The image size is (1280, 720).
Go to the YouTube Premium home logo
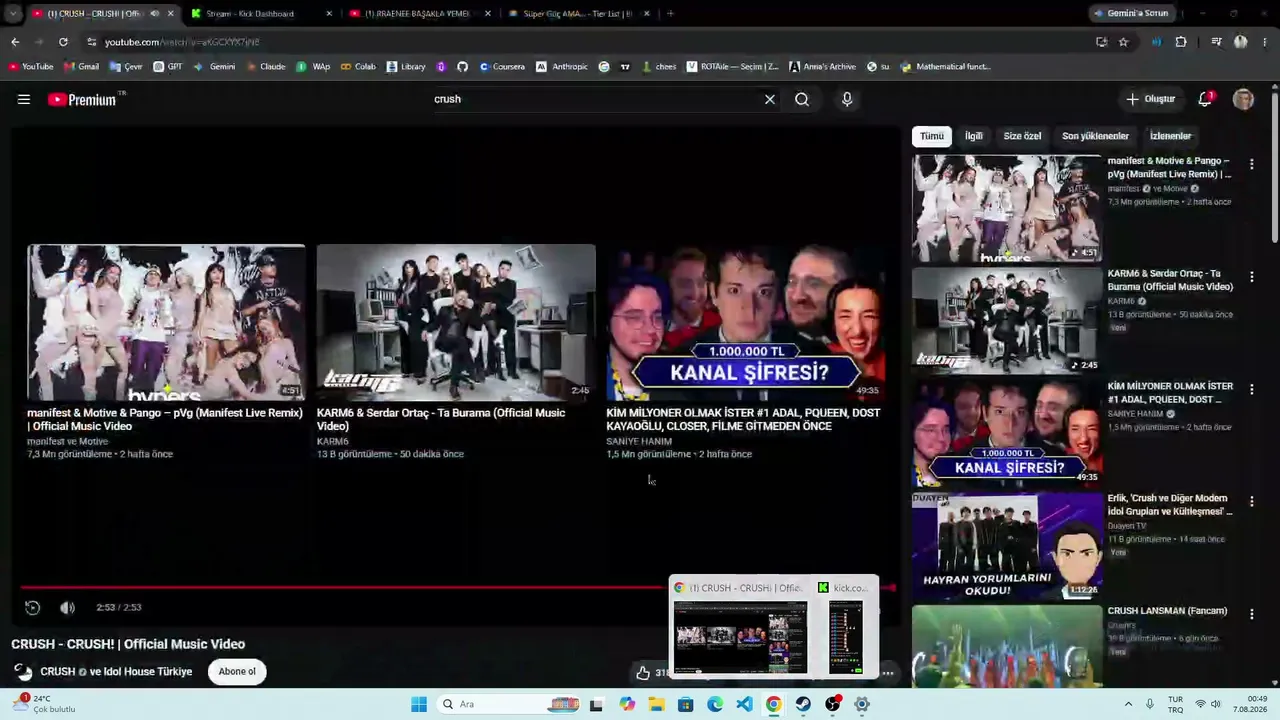(82, 99)
